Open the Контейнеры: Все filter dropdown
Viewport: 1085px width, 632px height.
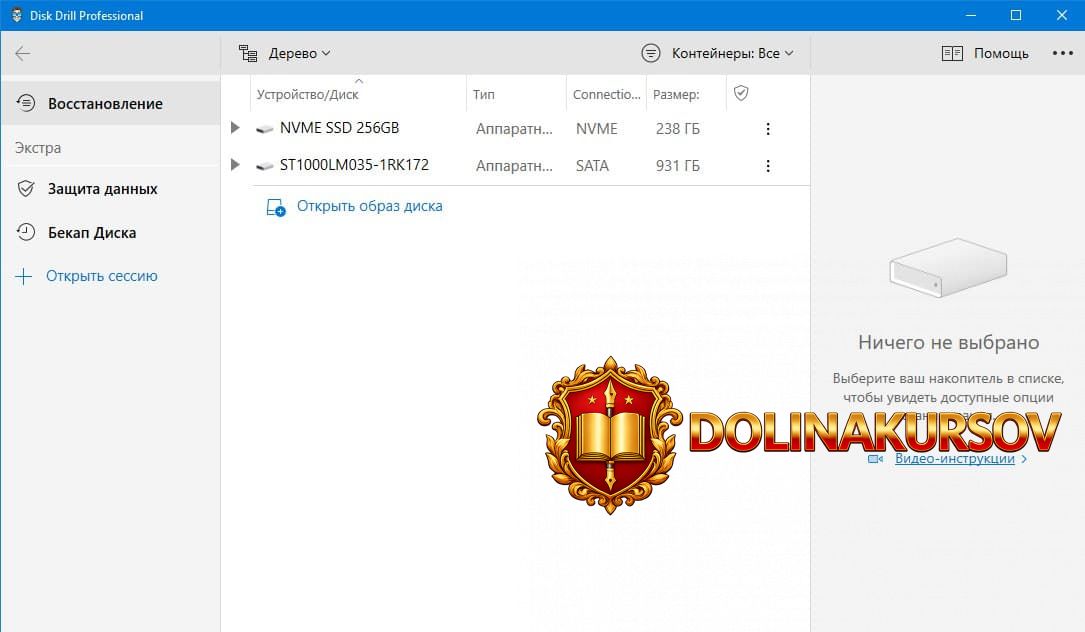(718, 54)
